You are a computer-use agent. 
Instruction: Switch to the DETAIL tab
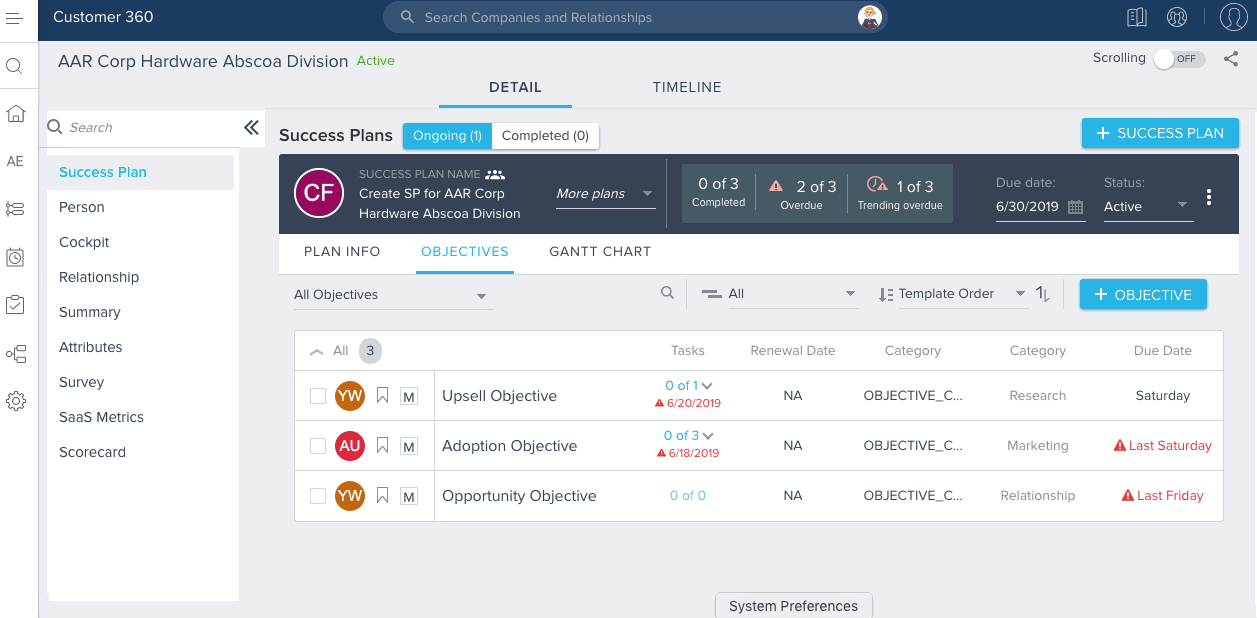coord(515,87)
